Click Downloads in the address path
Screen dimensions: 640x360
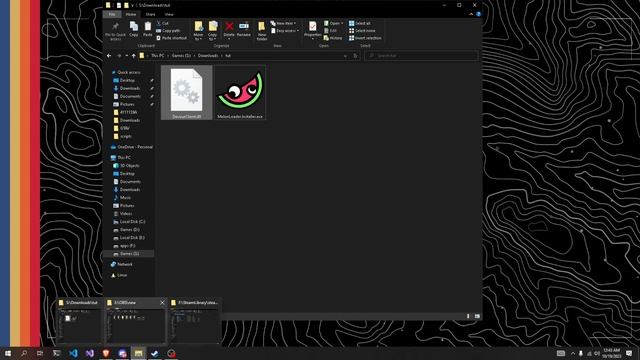[208, 56]
